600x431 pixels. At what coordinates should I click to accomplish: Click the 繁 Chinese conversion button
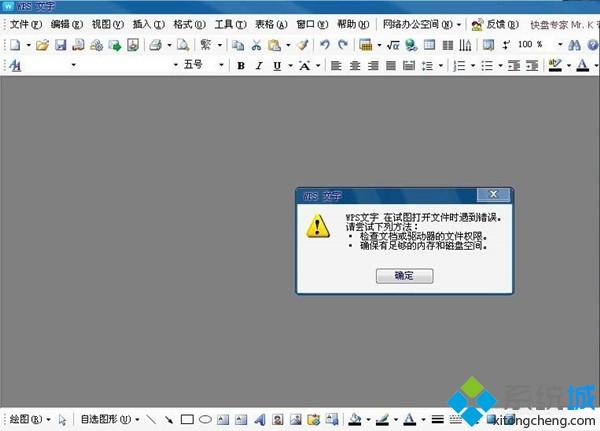coord(205,45)
